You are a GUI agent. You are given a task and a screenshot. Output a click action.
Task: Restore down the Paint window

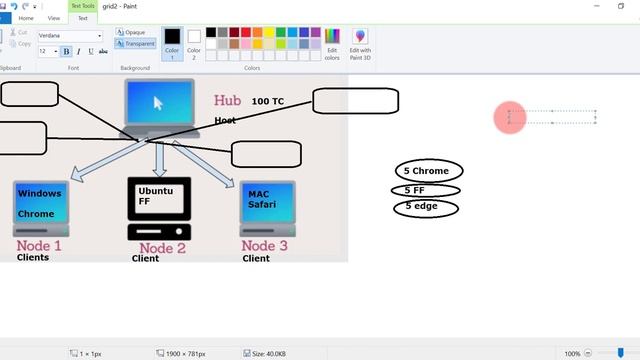point(621,6)
